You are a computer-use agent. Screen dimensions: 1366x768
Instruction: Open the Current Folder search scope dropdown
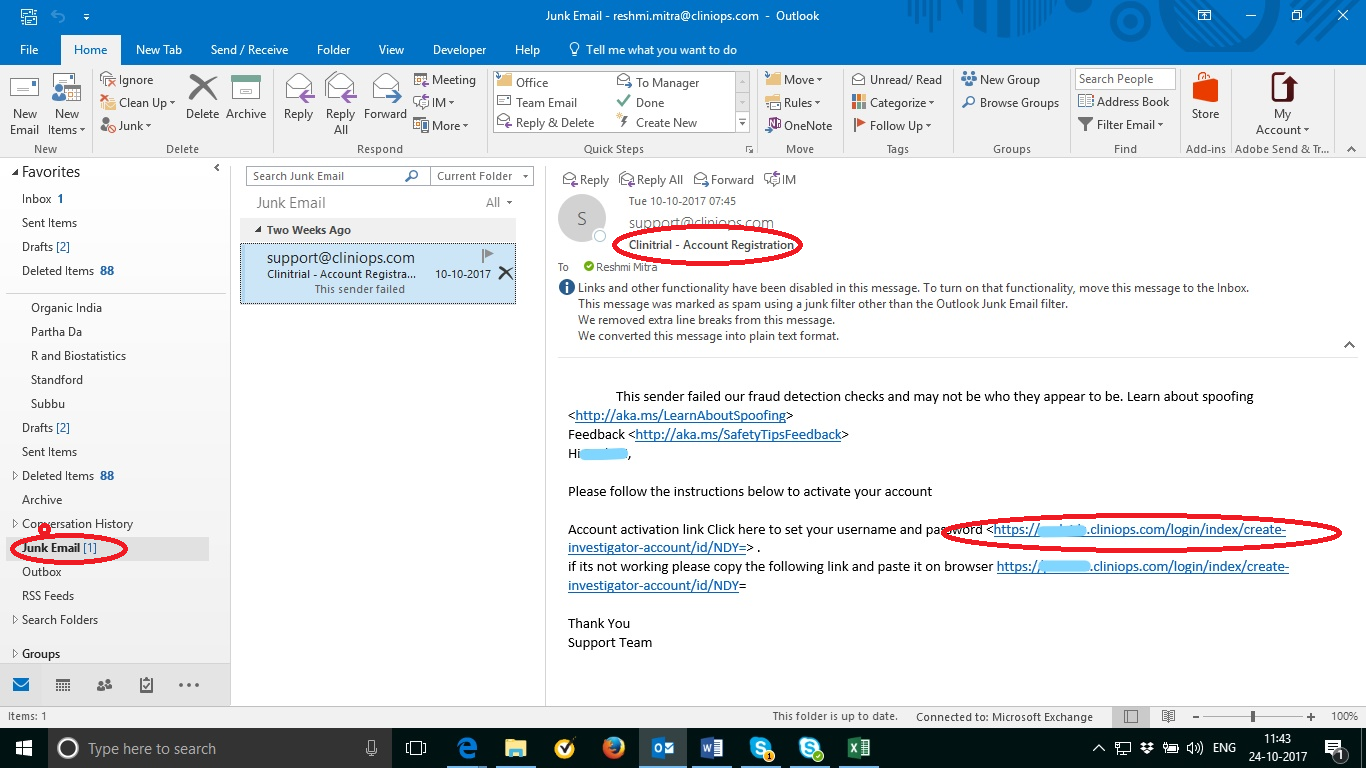point(481,176)
